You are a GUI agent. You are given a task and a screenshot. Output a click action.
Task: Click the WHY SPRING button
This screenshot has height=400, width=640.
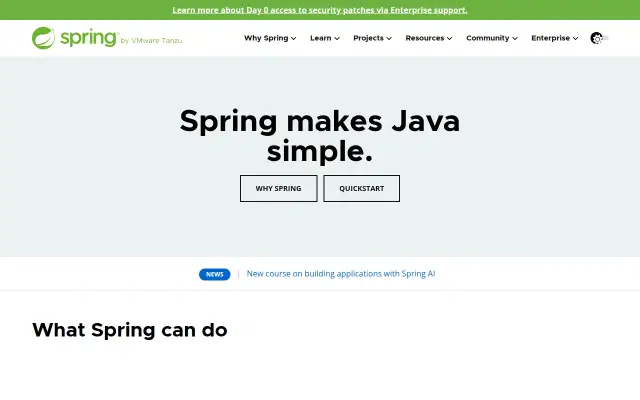(278, 188)
